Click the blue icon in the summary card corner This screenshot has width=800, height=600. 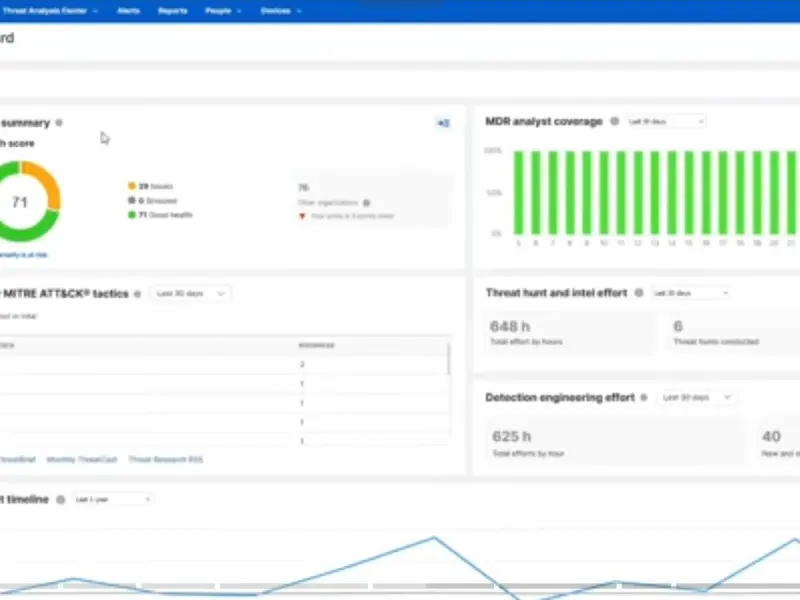[443, 123]
